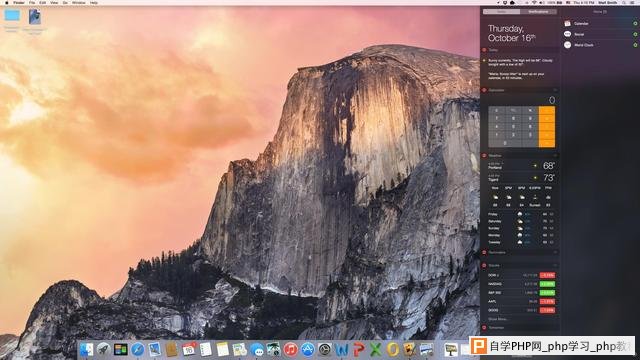Click the Spotlight search icon in menu bar
The height and width of the screenshot is (360, 640).
[624, 2]
